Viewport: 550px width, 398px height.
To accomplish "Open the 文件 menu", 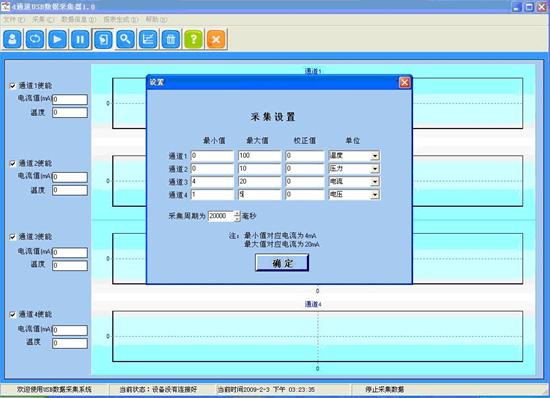I will coord(14,20).
